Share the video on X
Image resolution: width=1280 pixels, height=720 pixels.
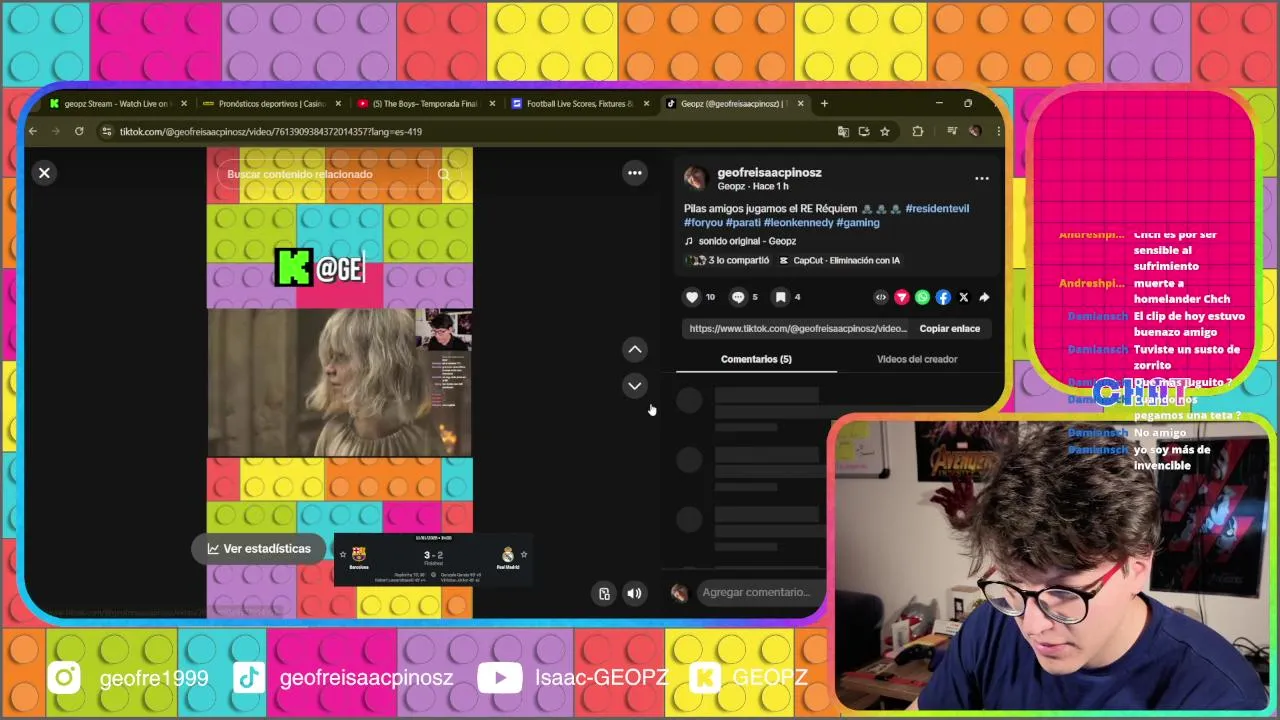pyautogui.click(x=964, y=297)
